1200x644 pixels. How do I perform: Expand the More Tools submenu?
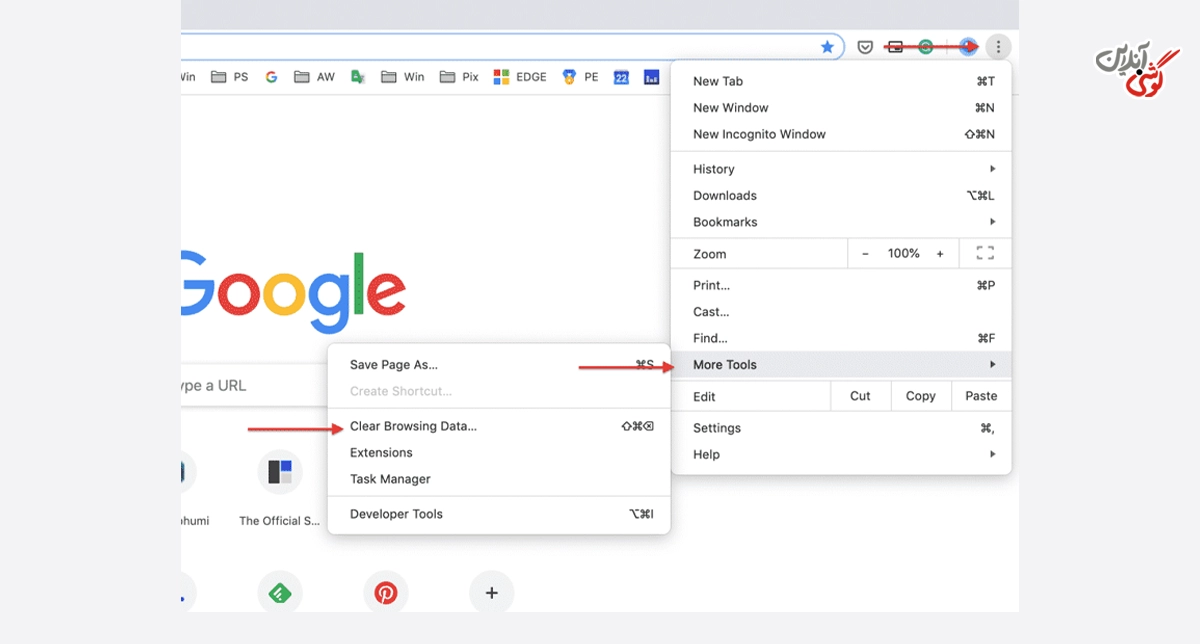(841, 364)
